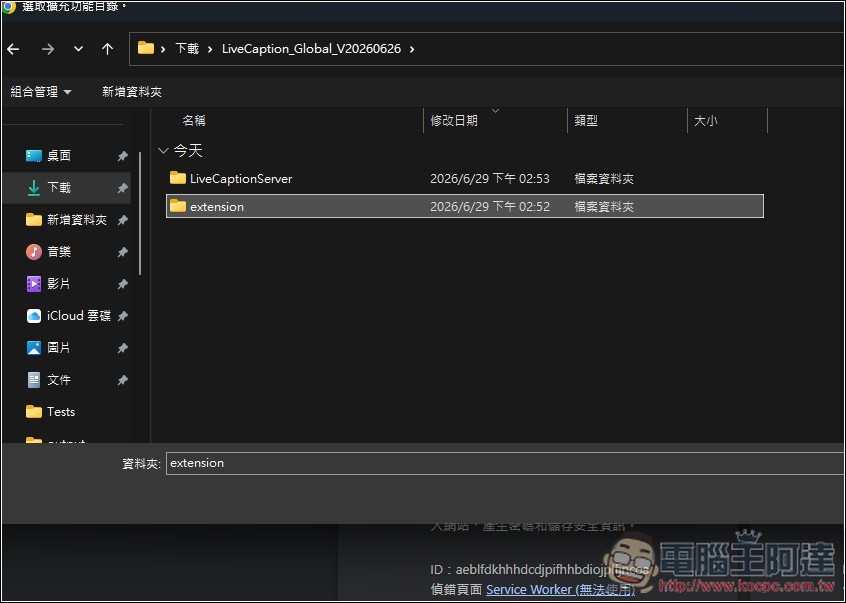Click pin icon next to iCloud 雲碟
Viewport: 846px width, 603px height.
click(122, 316)
